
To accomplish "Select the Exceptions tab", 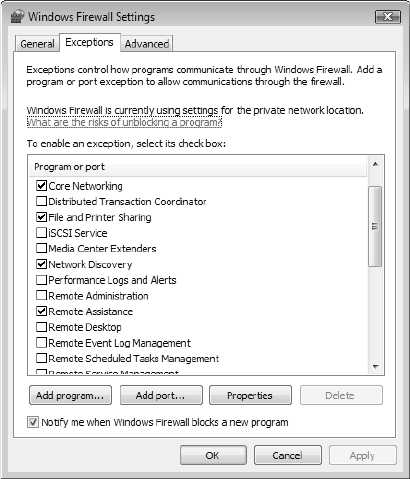I will pos(89,42).
